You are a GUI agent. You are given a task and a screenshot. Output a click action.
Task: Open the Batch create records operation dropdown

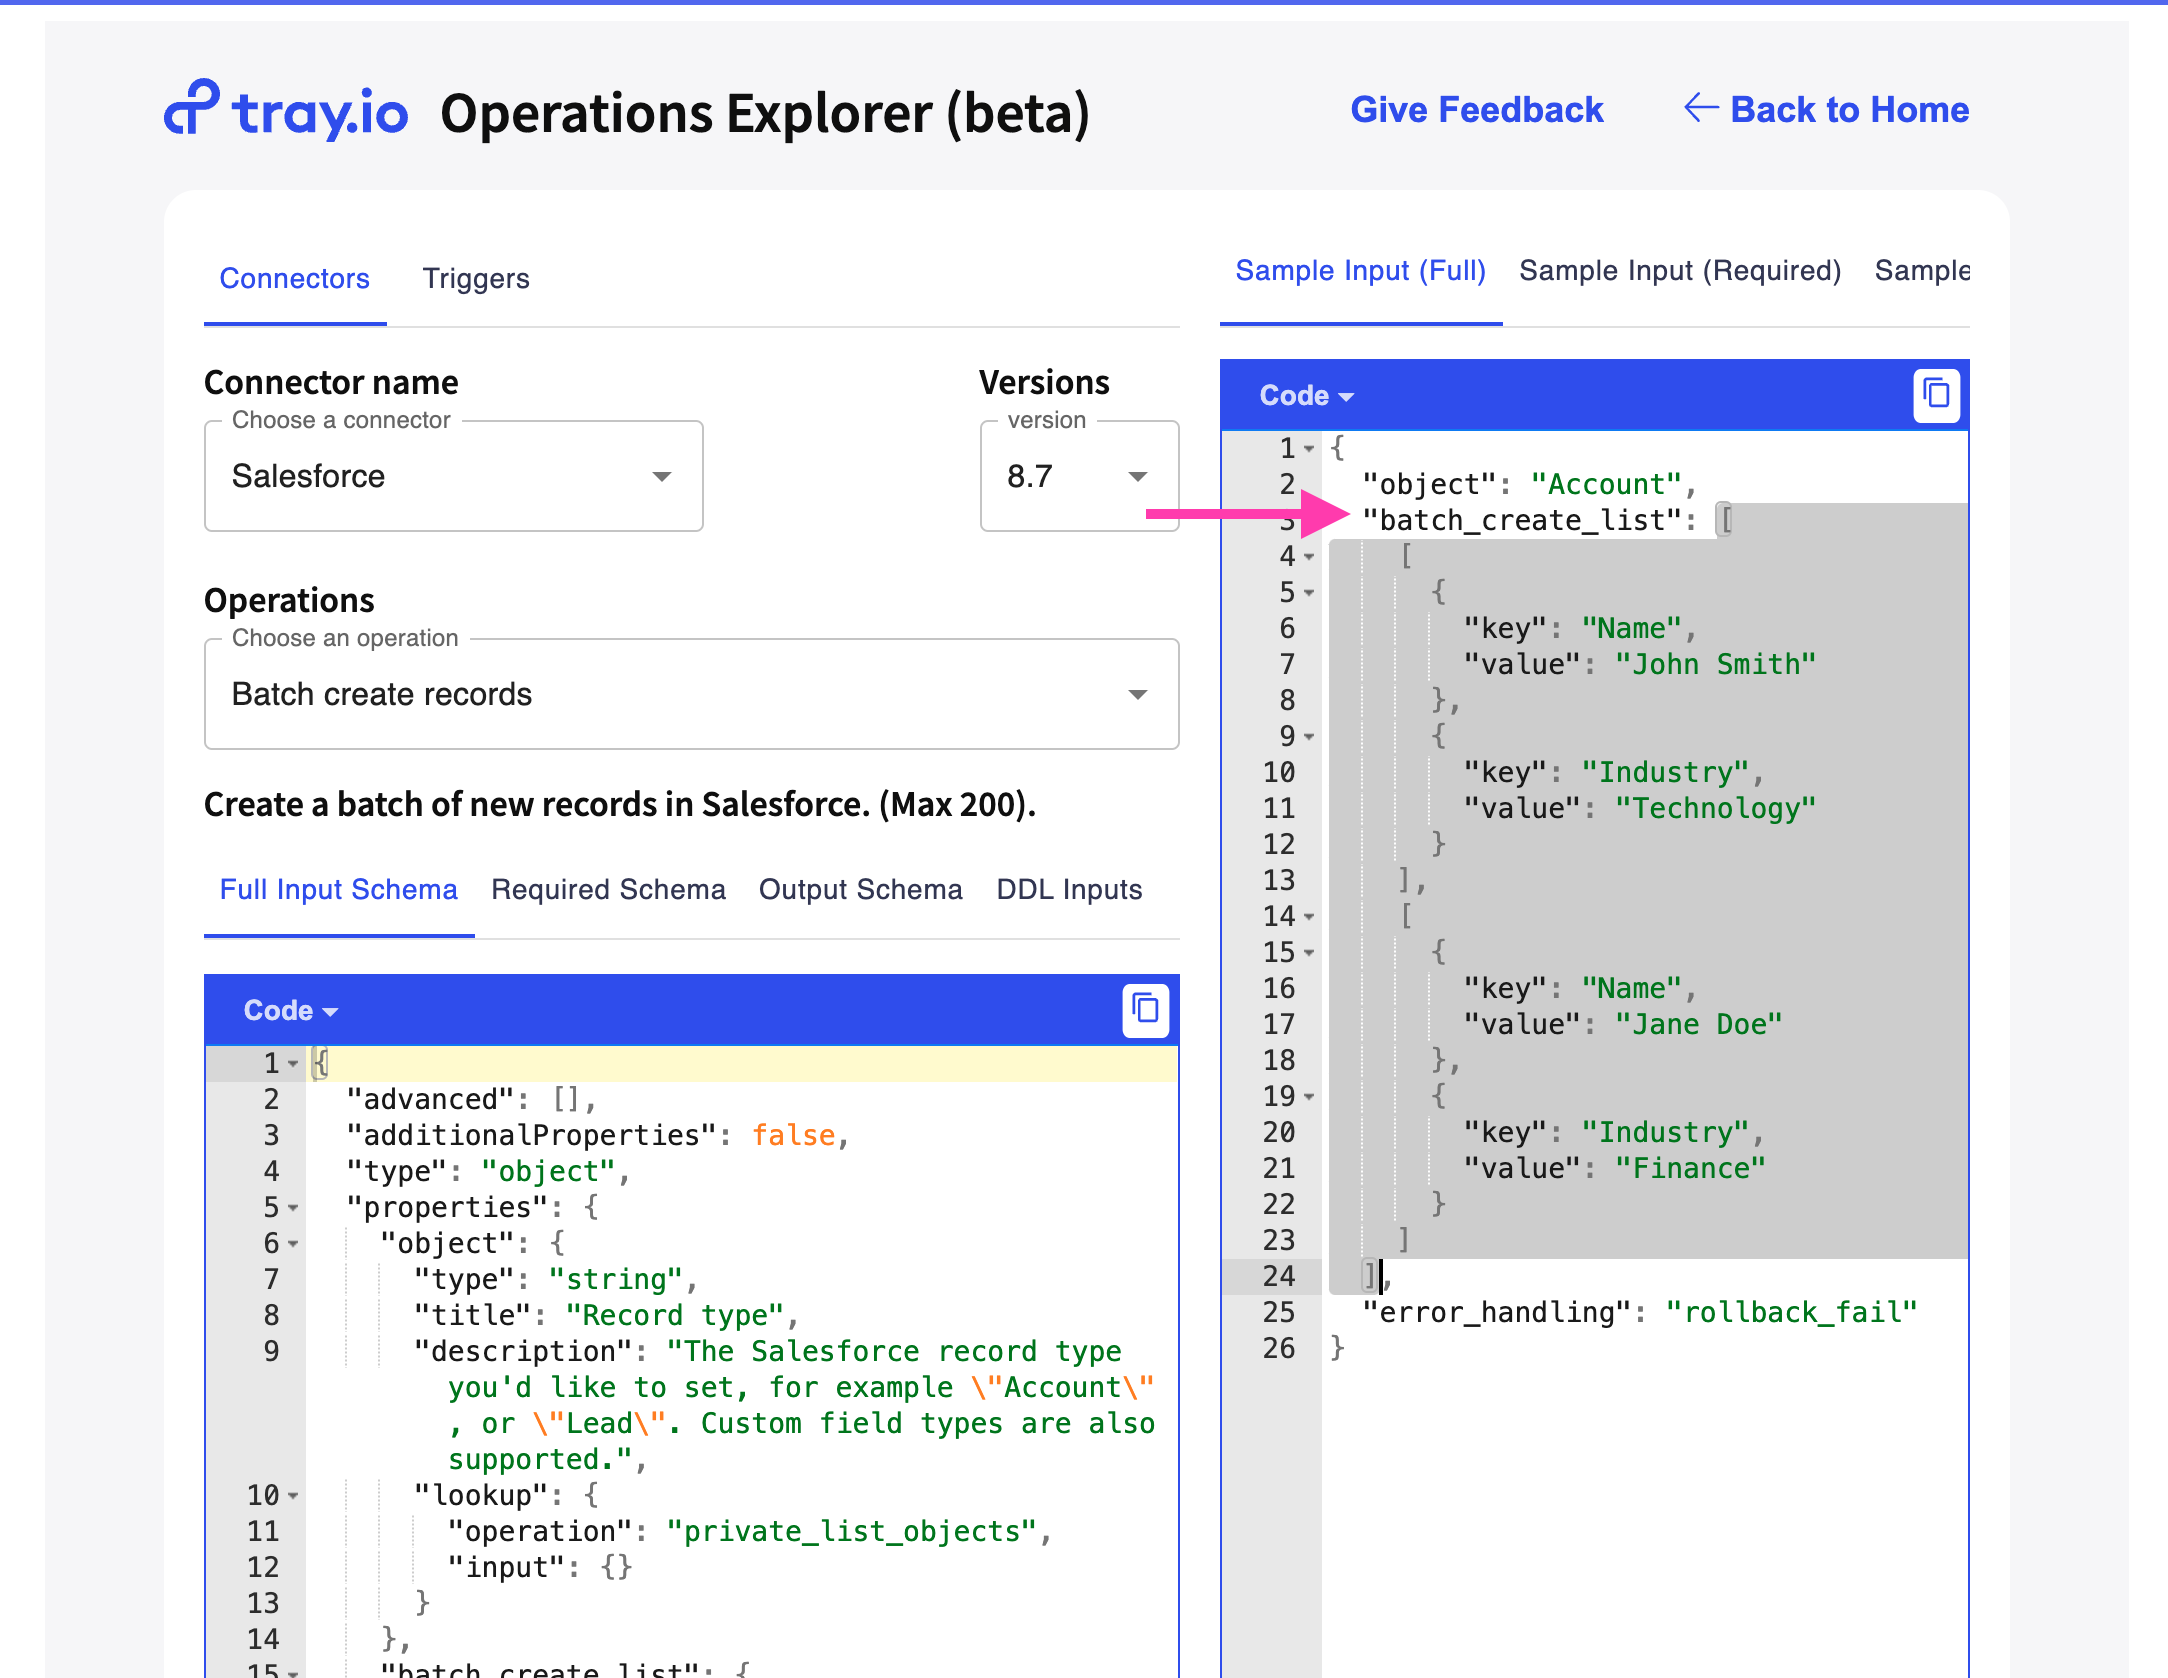click(1138, 694)
